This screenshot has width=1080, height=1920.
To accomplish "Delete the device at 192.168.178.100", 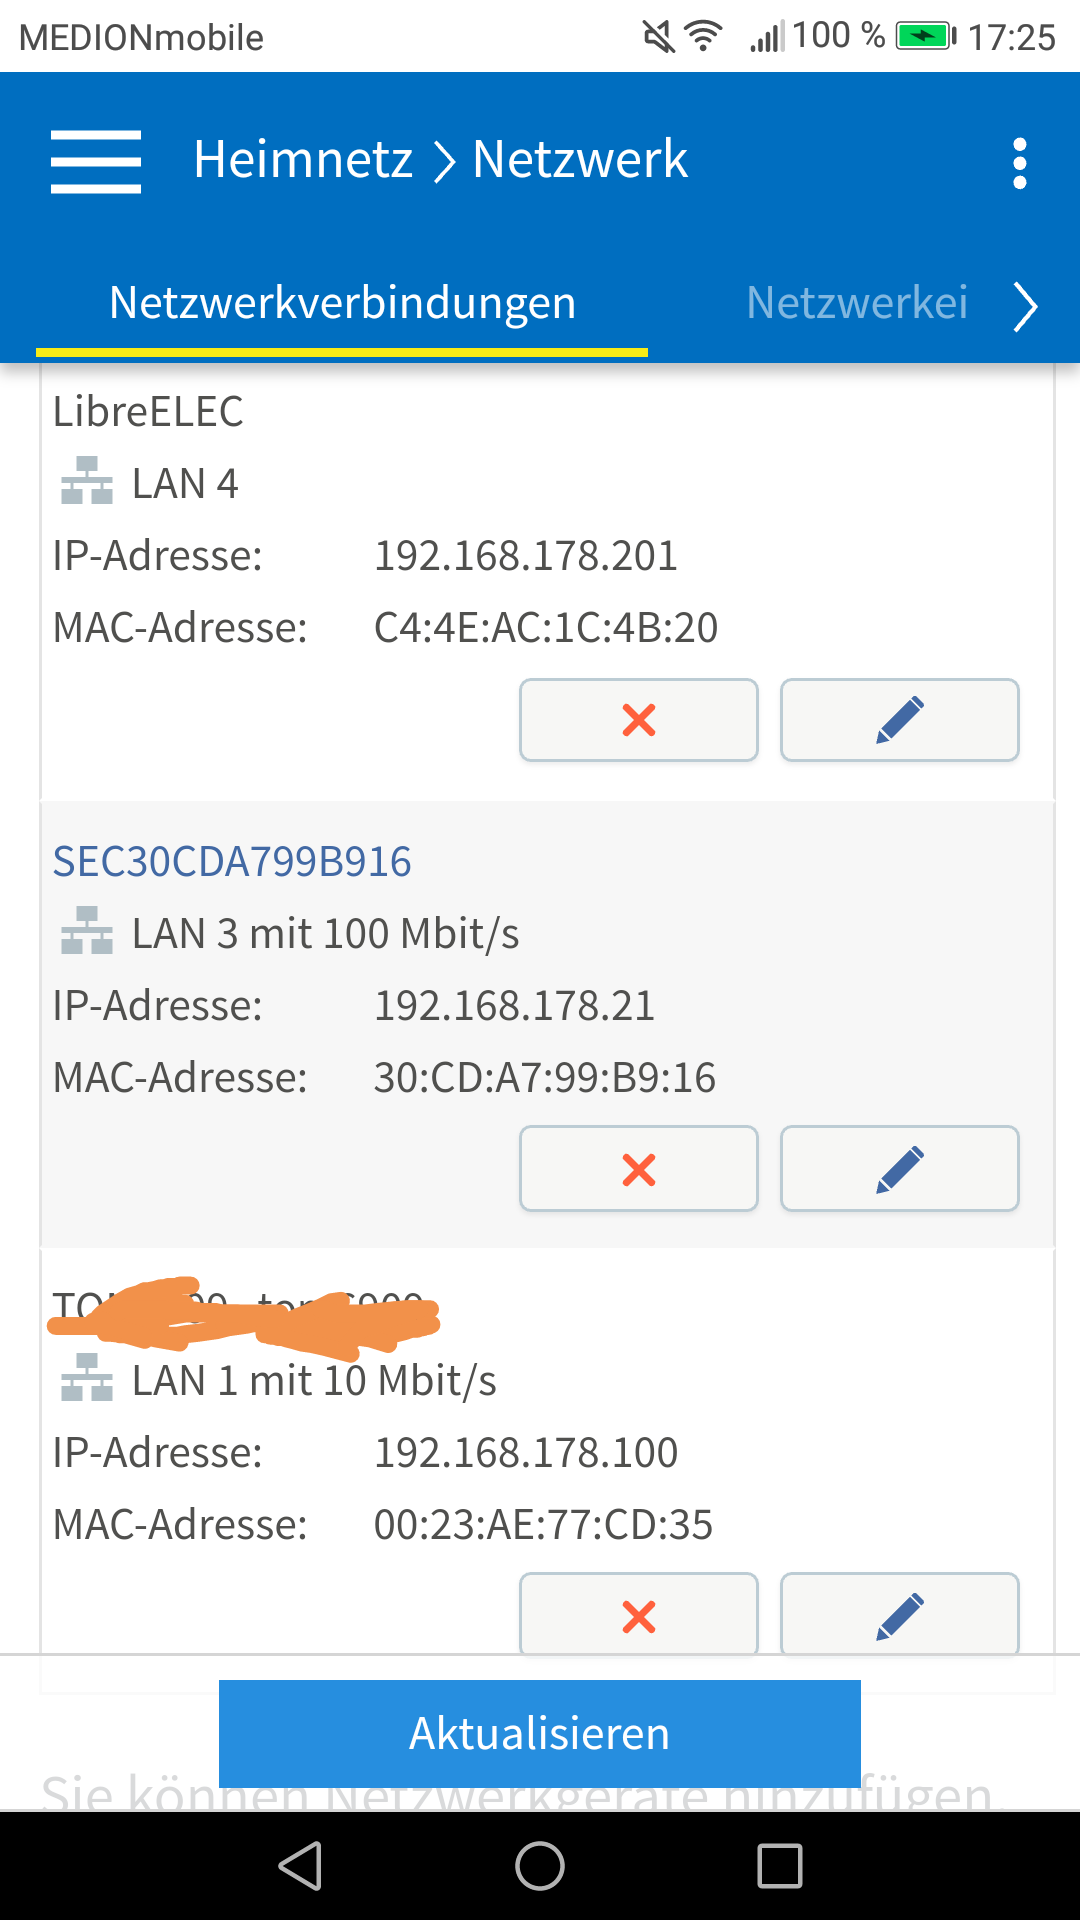I will [639, 1614].
